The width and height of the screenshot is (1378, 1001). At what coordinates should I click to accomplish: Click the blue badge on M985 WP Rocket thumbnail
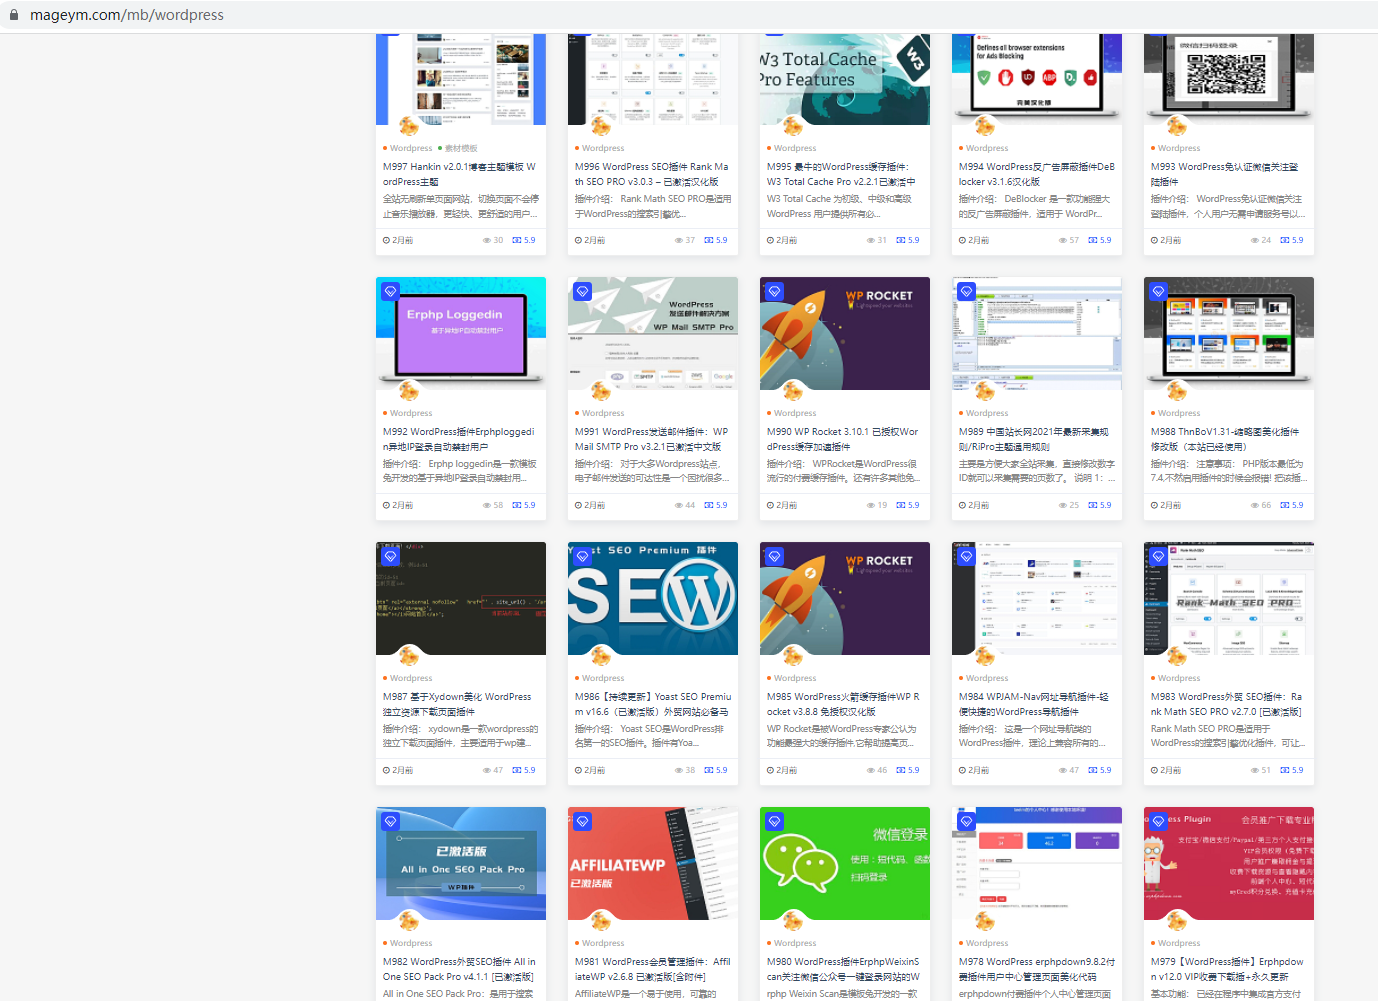pos(775,556)
